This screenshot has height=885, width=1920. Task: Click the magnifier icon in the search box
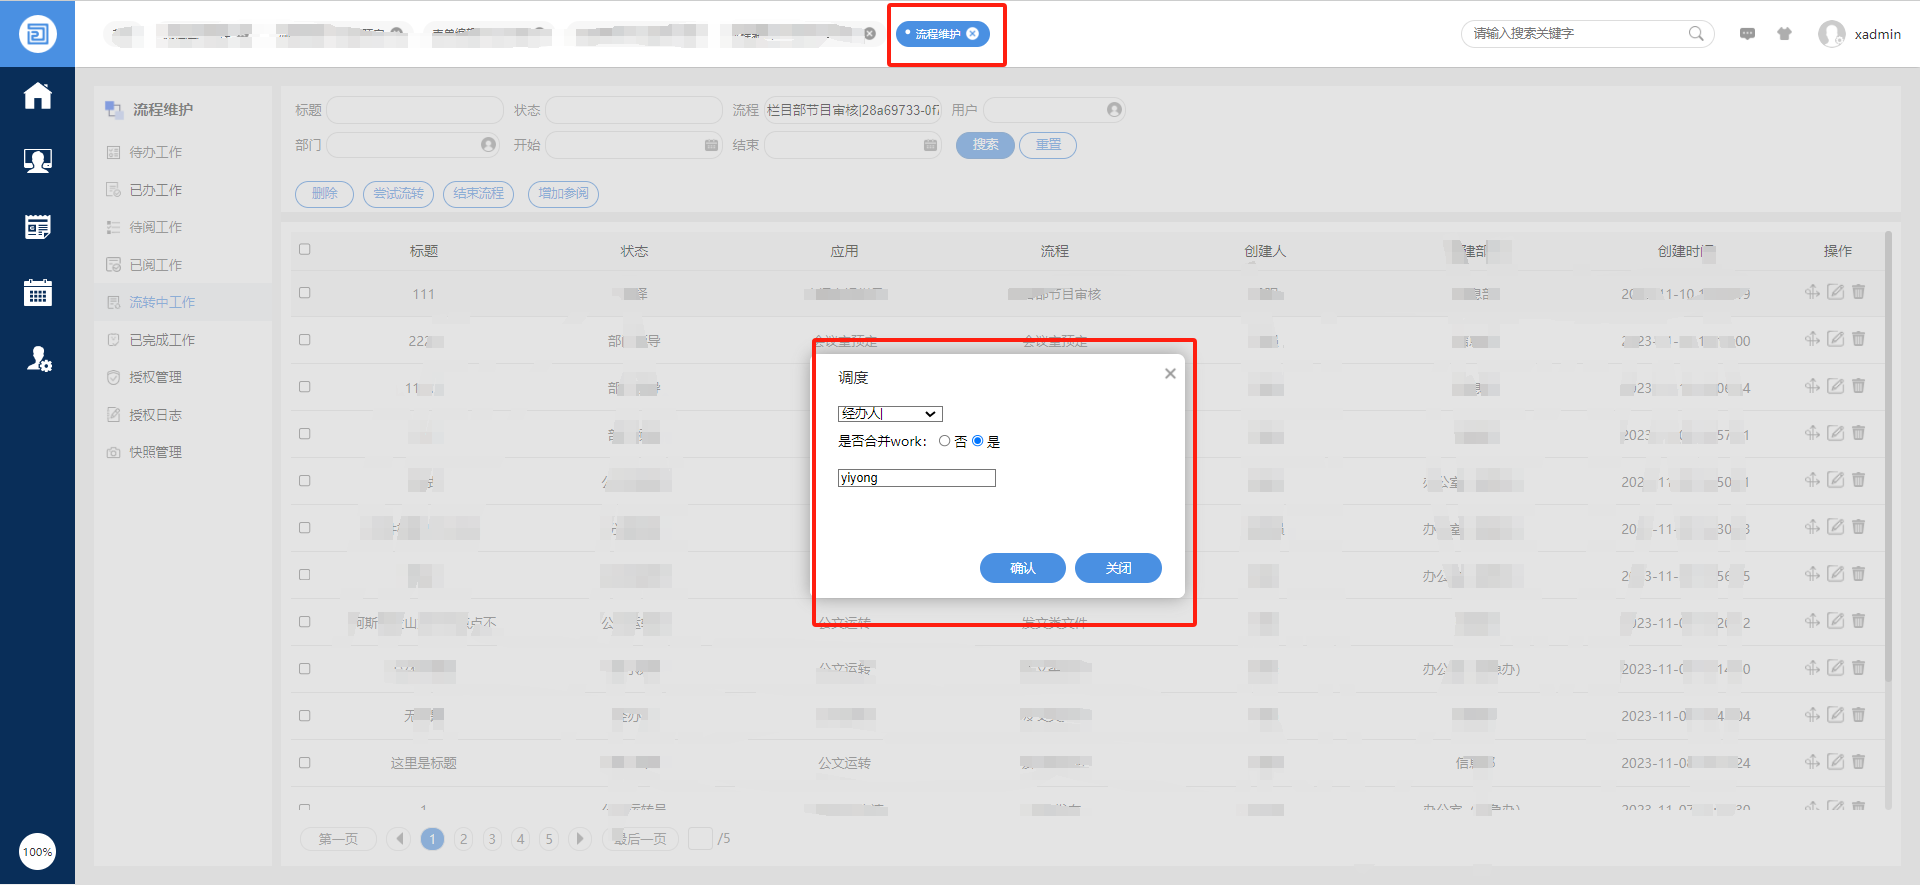tap(1696, 34)
